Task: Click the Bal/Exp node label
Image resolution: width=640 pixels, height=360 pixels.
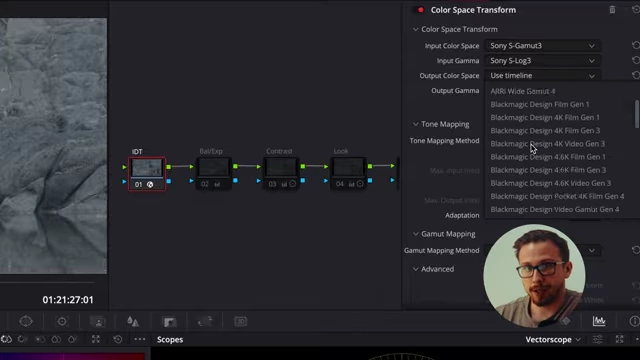Action: coord(211,151)
